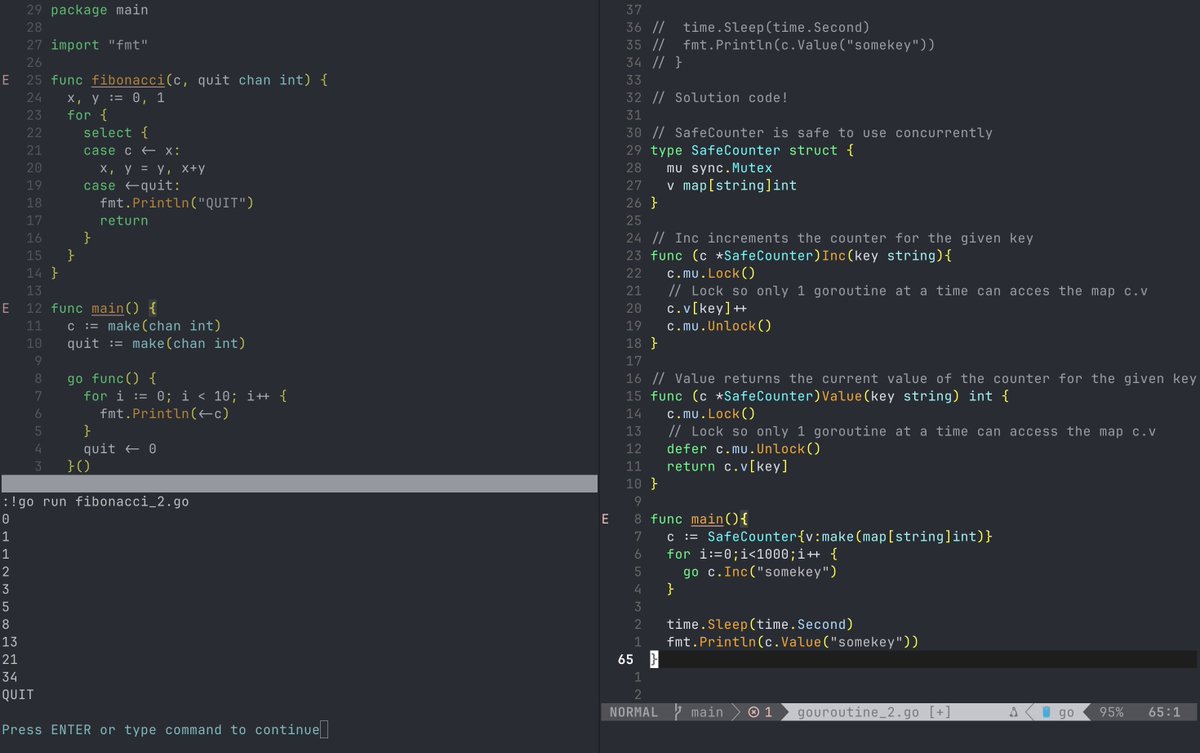1200x753 pixels.
Task: Click the 95% scroll position indicator
Action: click(x=1112, y=712)
